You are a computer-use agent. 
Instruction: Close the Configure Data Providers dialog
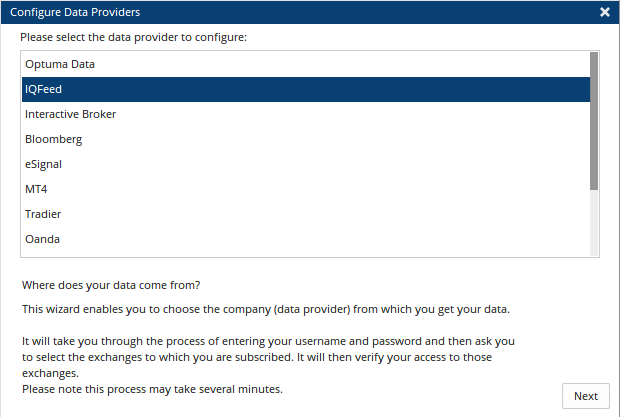(x=605, y=12)
